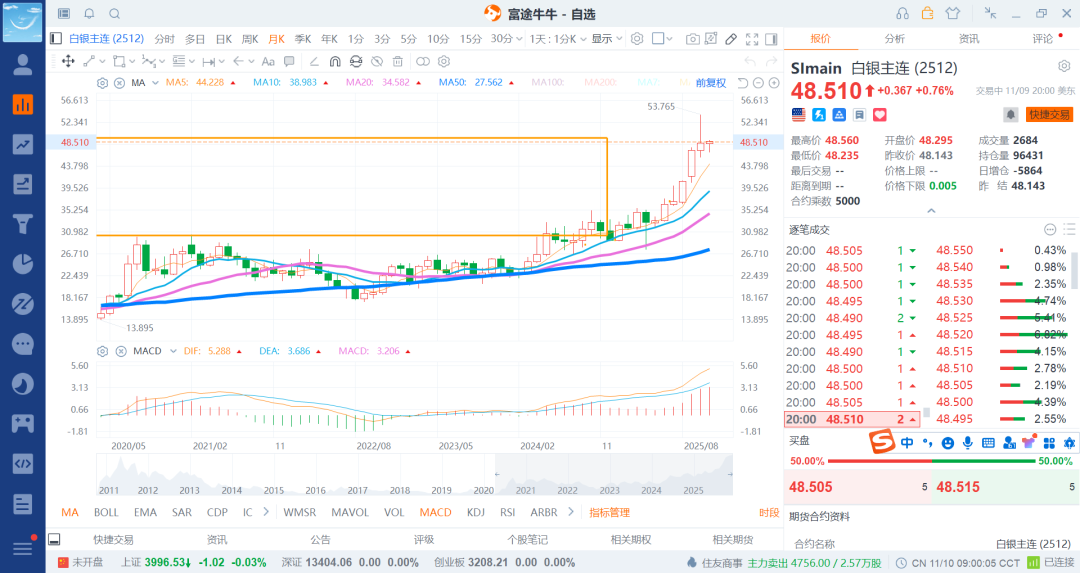
Task: Toggle the left panel layout icon beside 白银主连
Action: (56, 39)
